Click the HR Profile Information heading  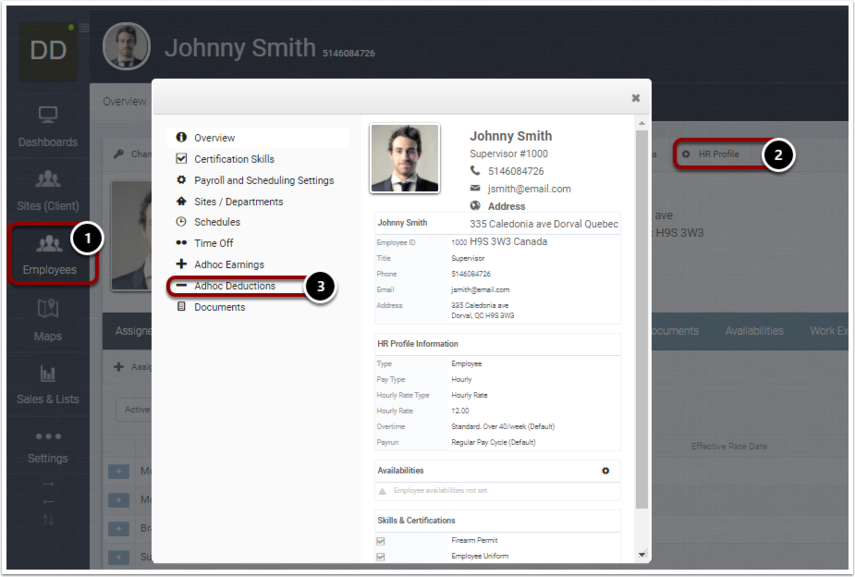[x=418, y=344]
